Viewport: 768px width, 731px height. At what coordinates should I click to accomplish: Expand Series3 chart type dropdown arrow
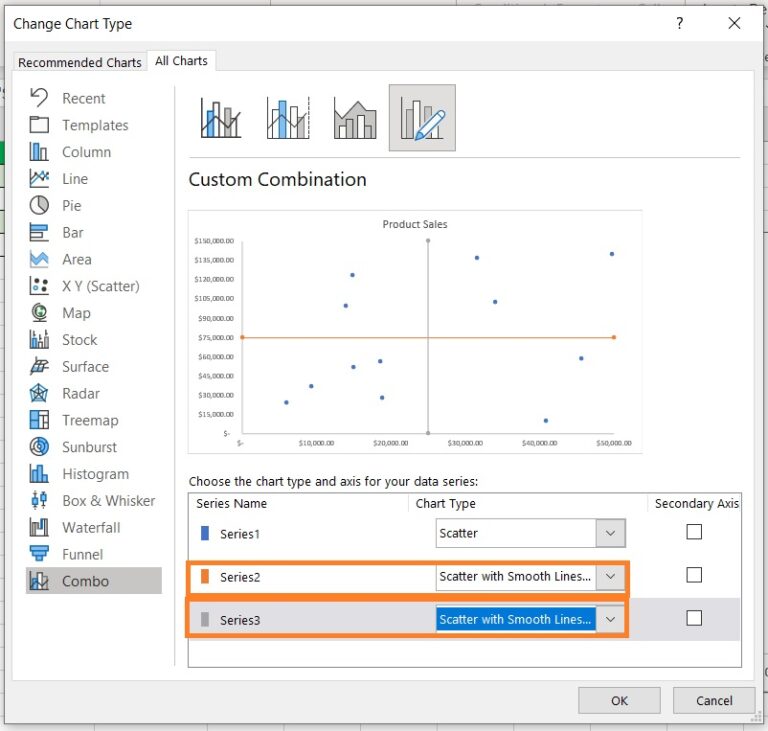610,619
